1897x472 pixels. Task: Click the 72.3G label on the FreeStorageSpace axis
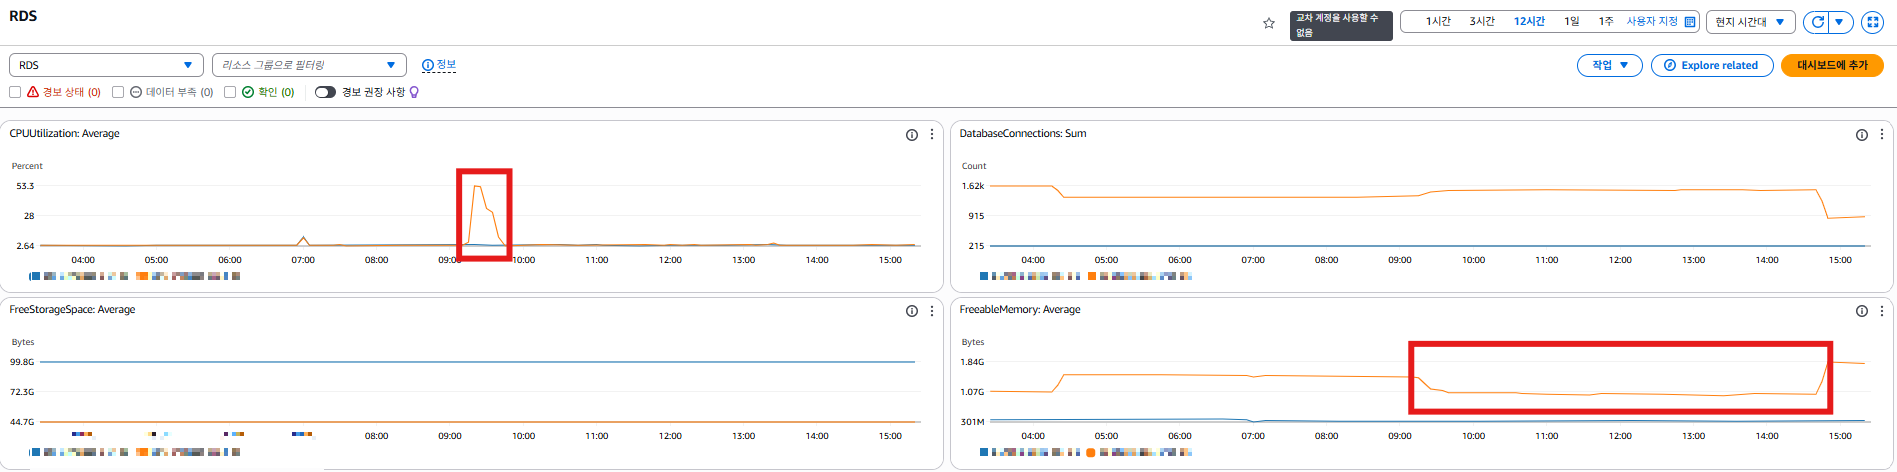[x=22, y=392]
